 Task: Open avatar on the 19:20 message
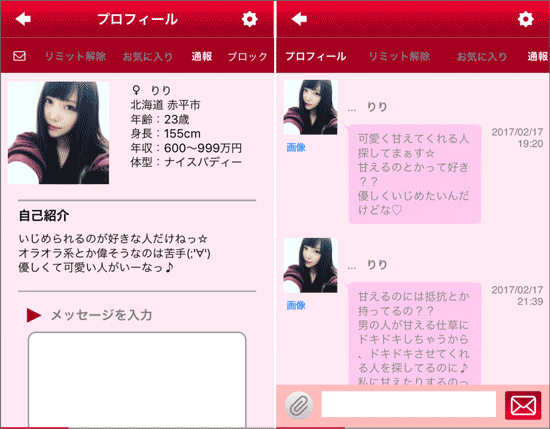[310, 107]
